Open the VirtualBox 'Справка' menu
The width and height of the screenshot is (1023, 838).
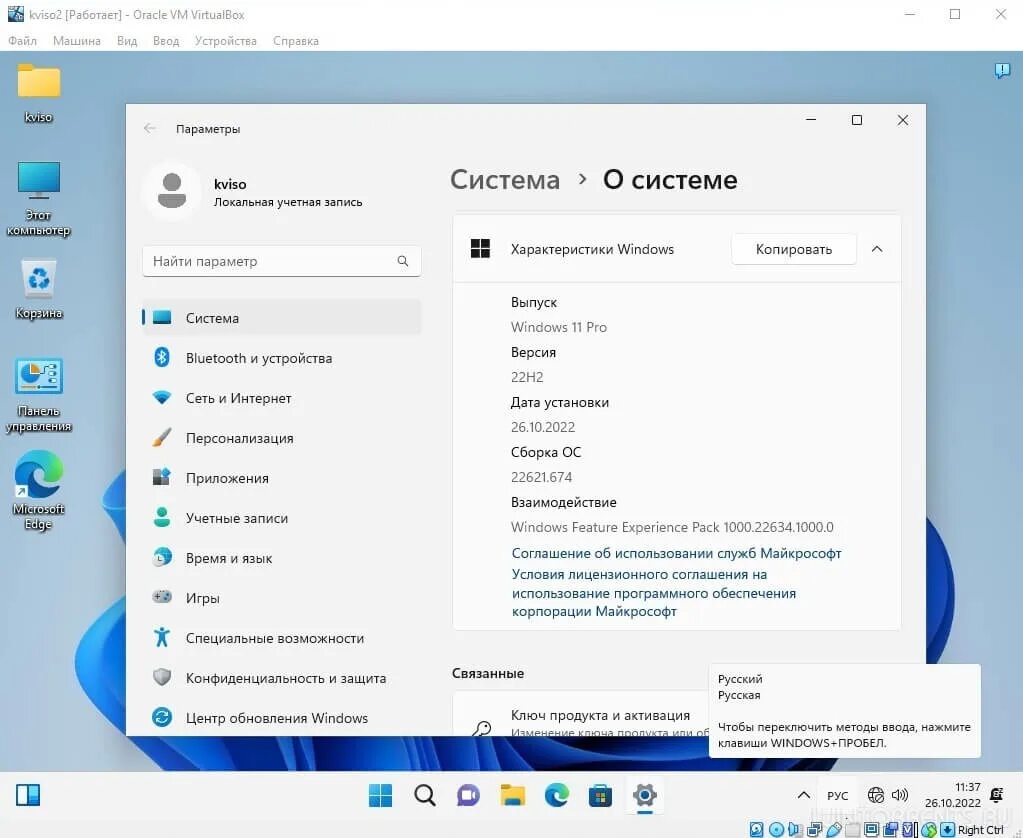point(296,40)
